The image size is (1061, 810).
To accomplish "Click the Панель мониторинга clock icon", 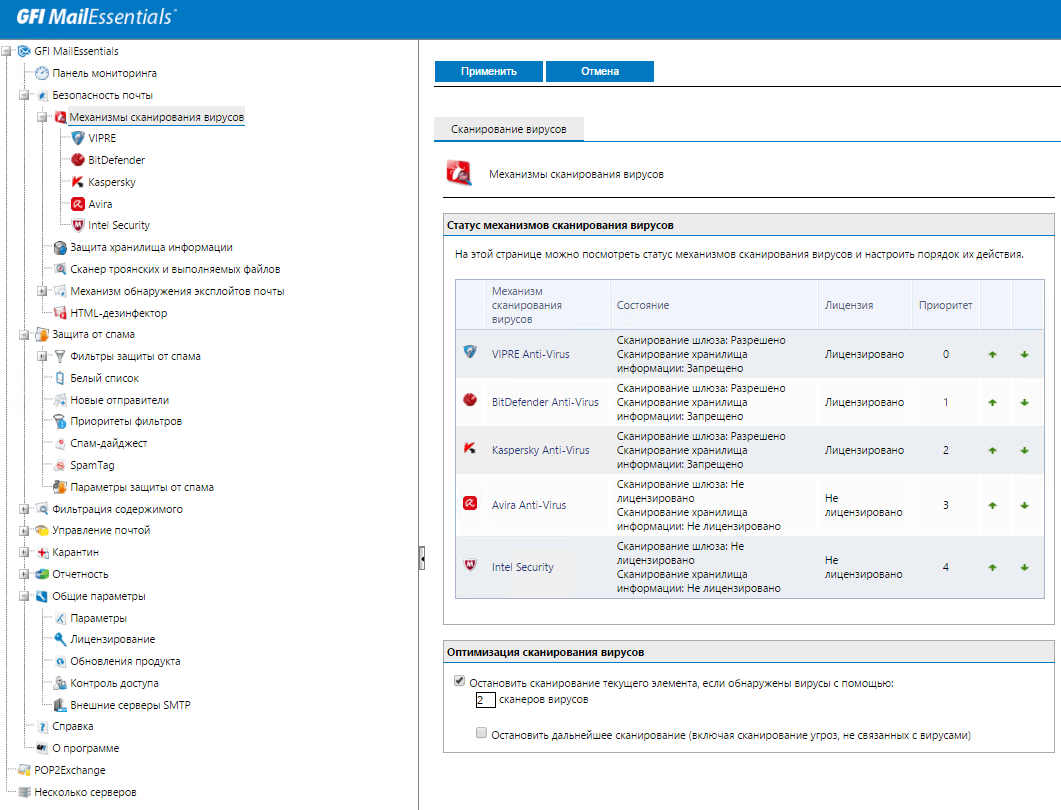I will click(x=42, y=73).
